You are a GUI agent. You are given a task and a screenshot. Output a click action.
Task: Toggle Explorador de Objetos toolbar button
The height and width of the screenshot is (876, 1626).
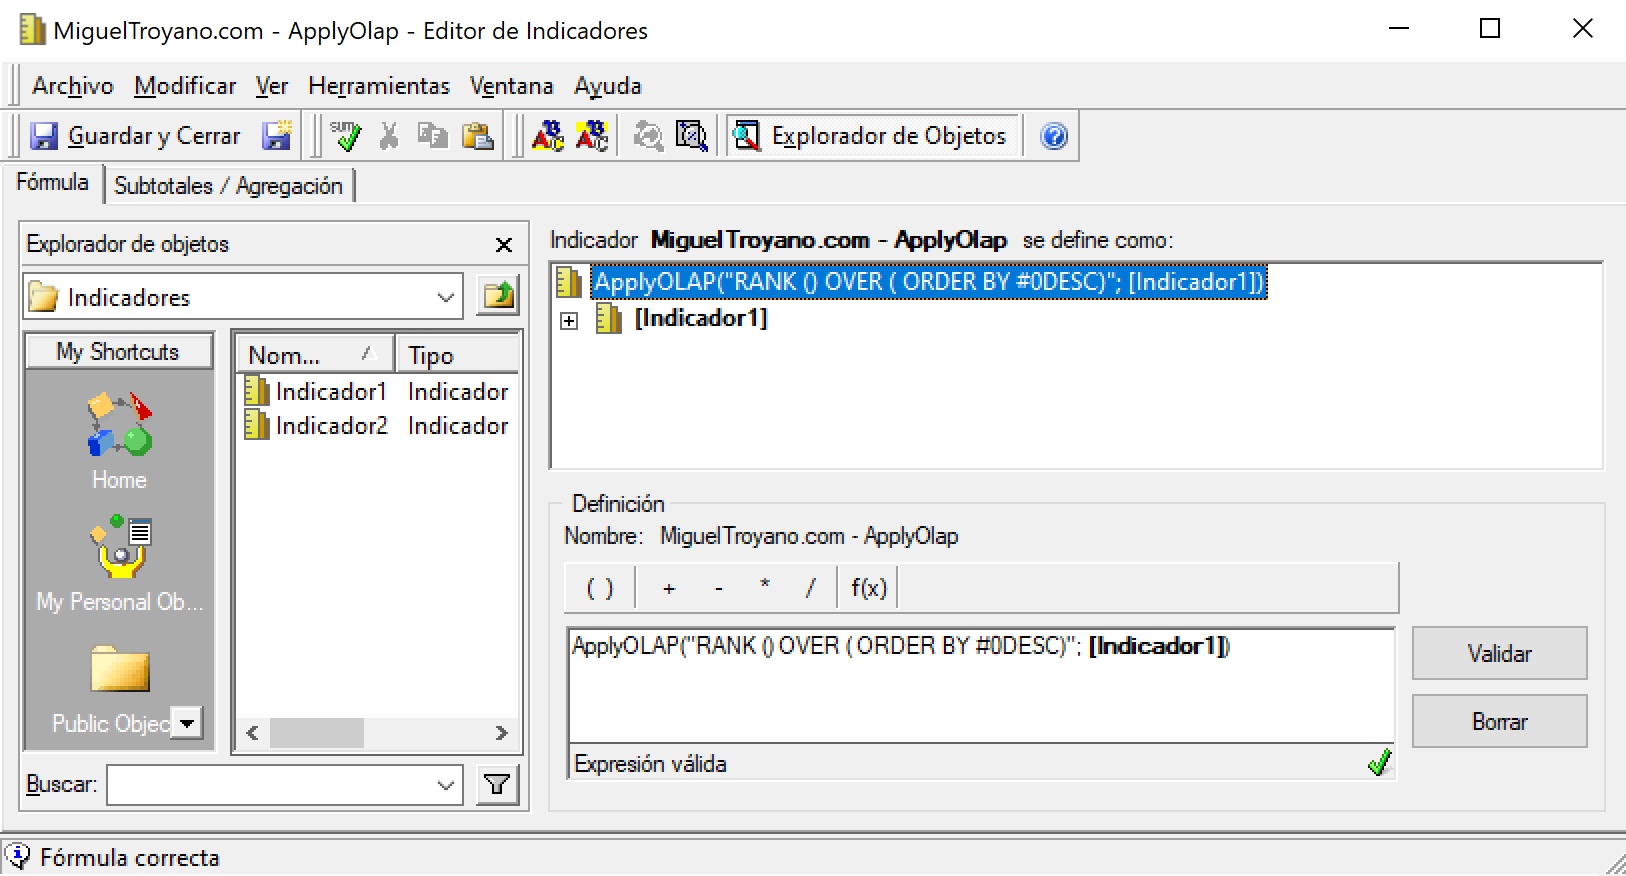coord(871,136)
